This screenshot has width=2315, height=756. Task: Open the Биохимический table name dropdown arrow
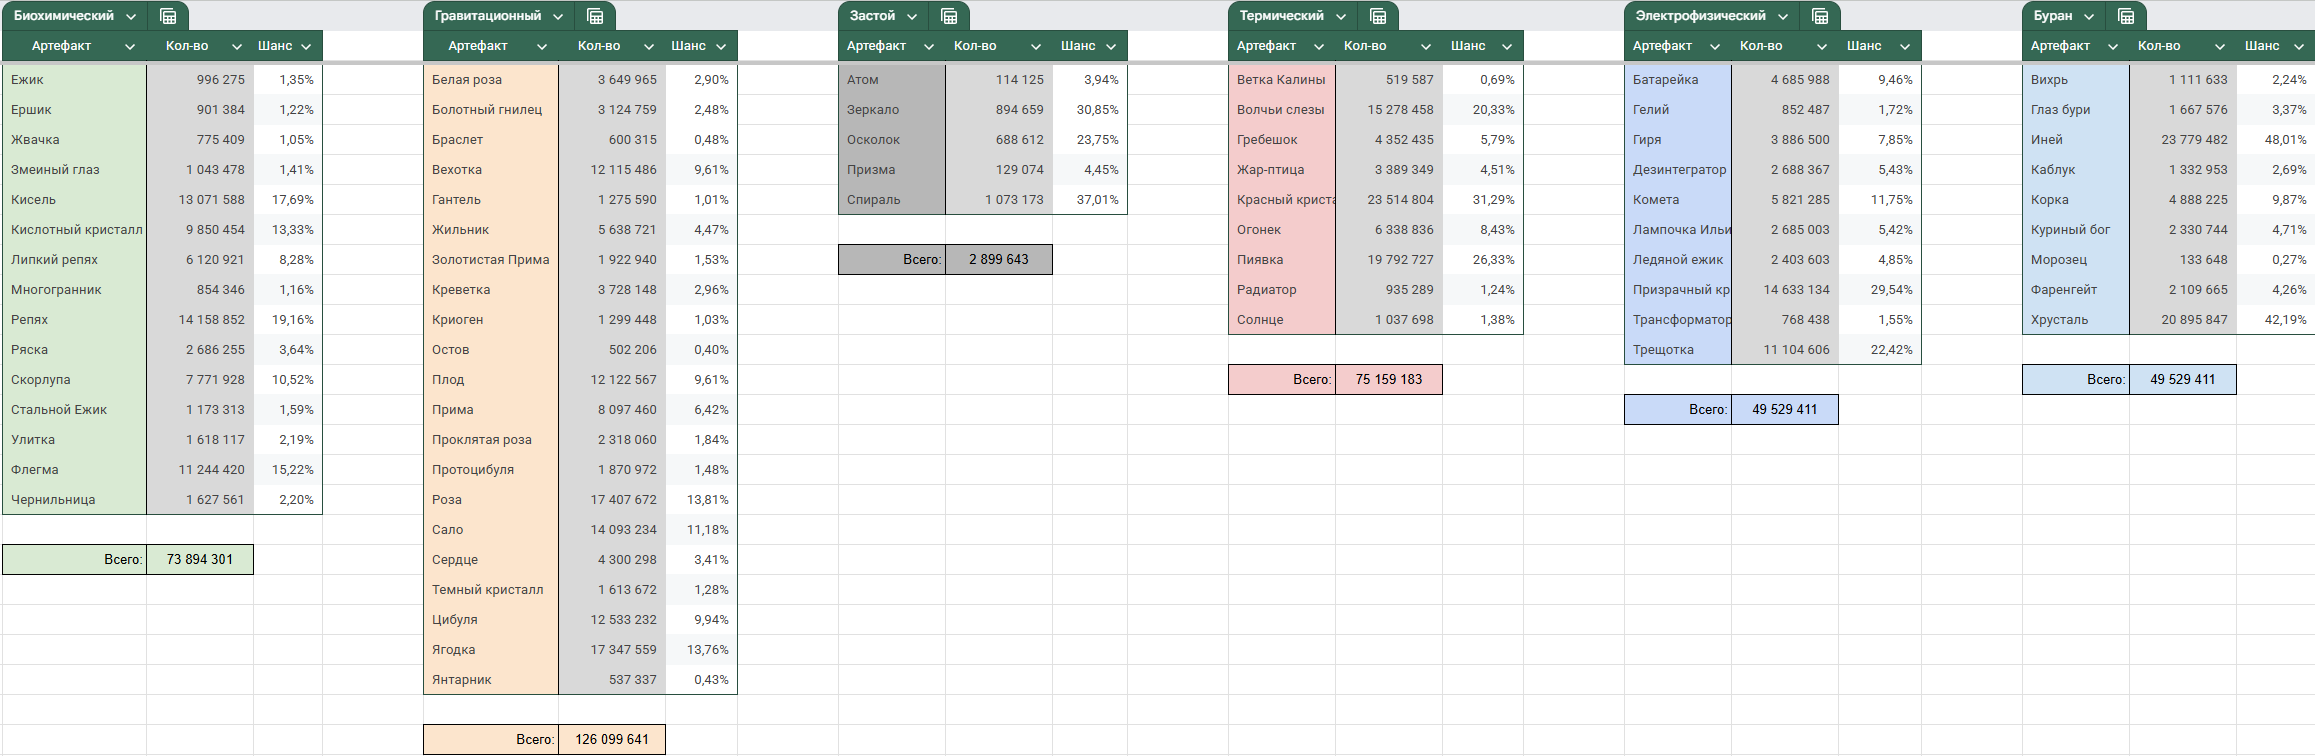coord(131,16)
